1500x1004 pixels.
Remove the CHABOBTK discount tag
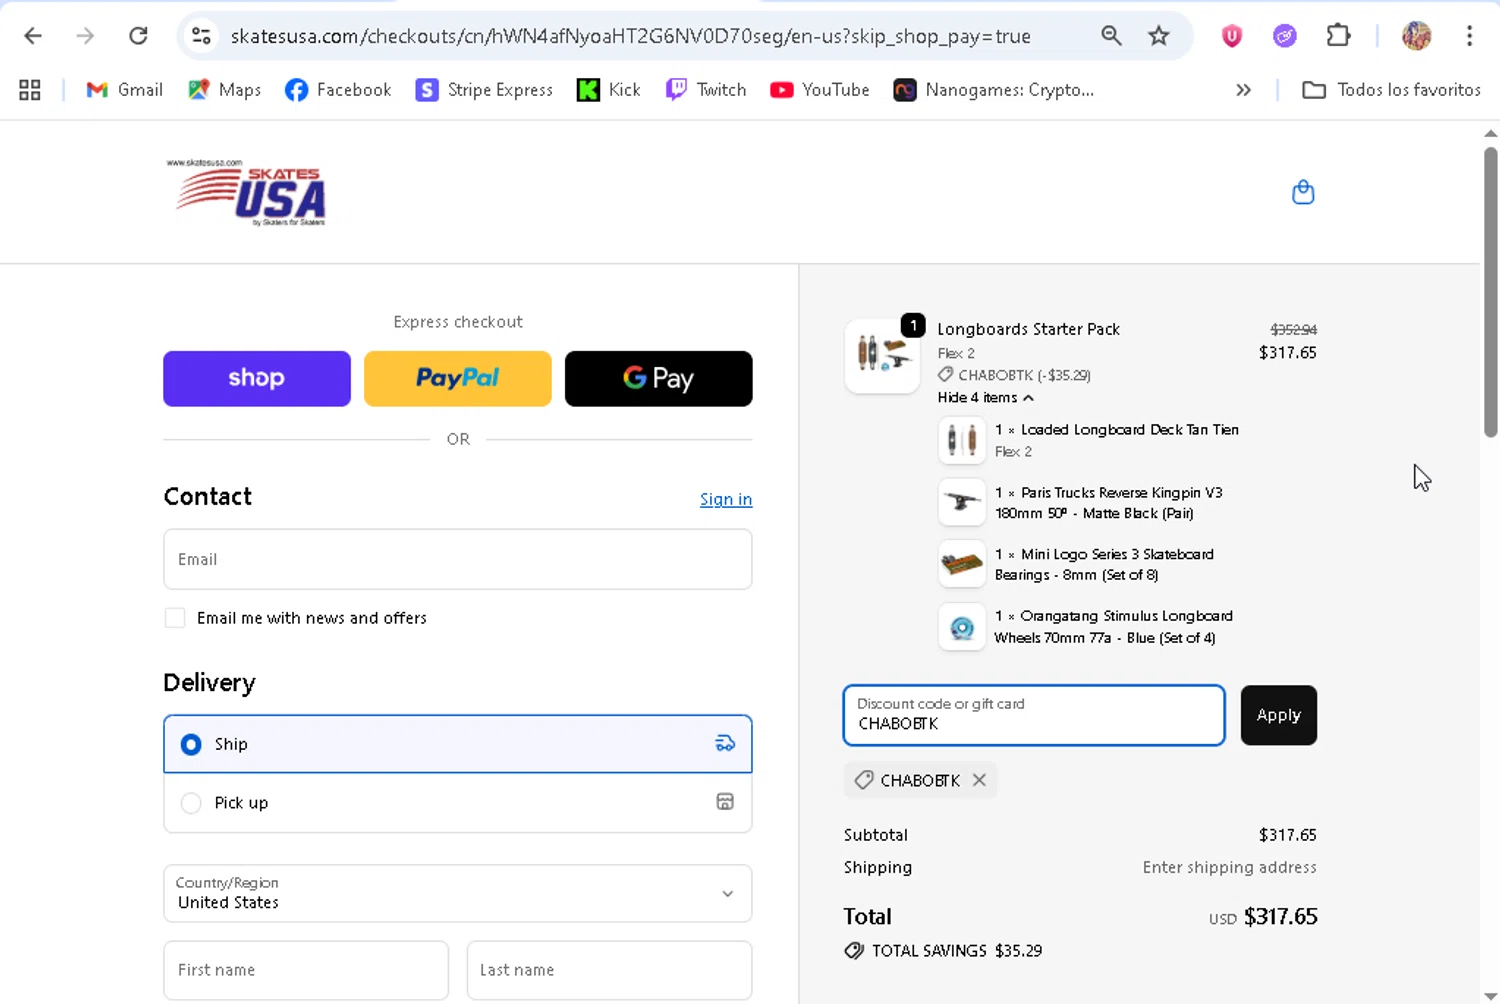pos(979,780)
